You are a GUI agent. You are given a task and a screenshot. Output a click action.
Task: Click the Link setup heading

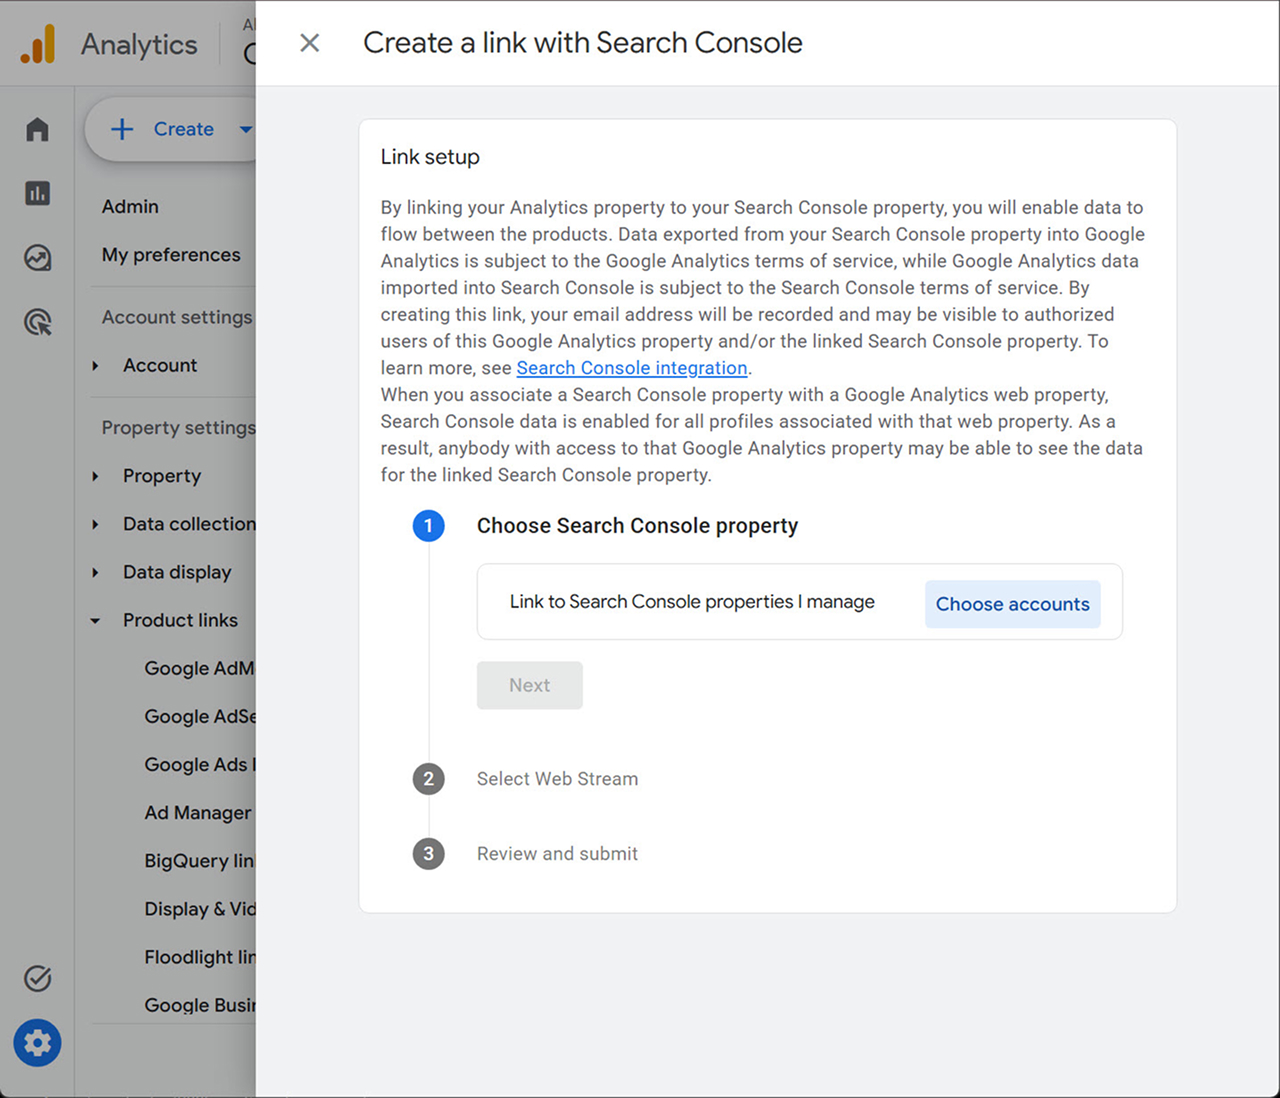pyautogui.click(x=430, y=157)
